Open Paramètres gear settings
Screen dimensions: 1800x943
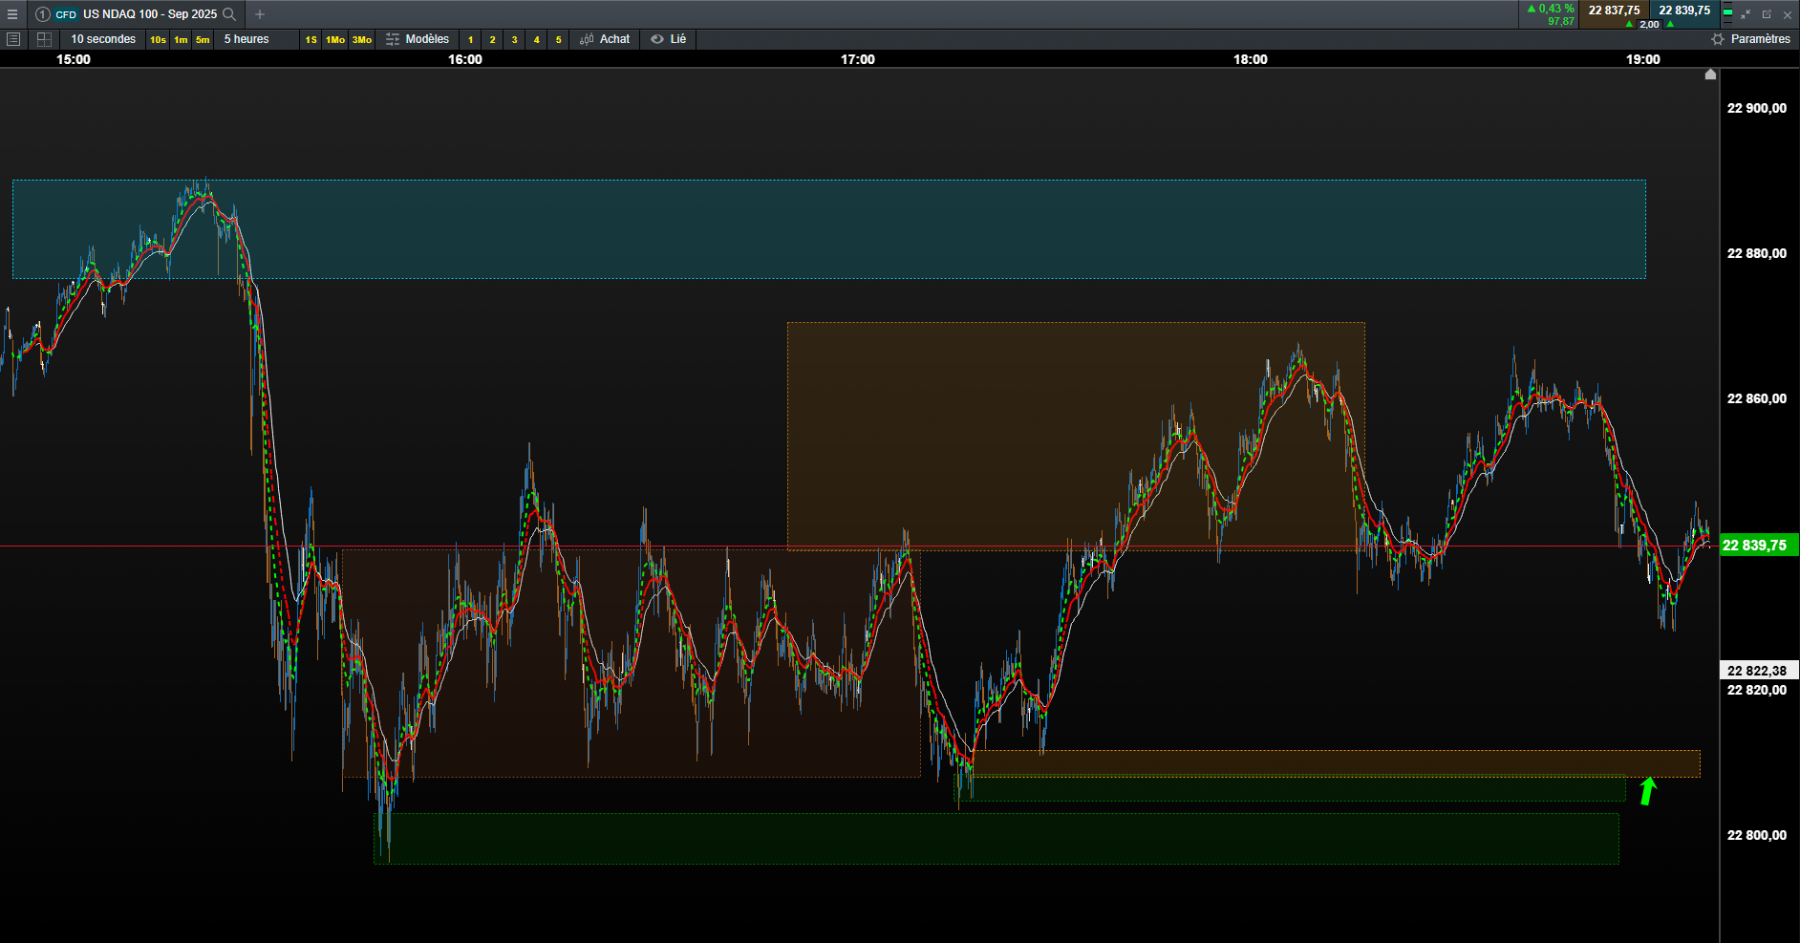pos(1751,39)
